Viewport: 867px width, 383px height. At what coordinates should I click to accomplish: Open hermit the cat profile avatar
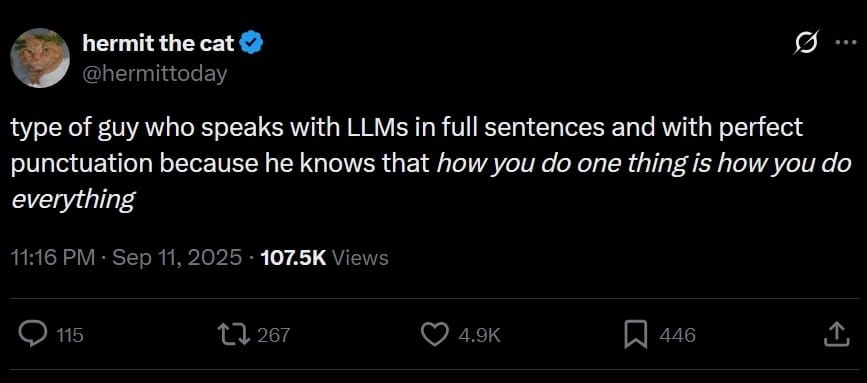(40, 58)
